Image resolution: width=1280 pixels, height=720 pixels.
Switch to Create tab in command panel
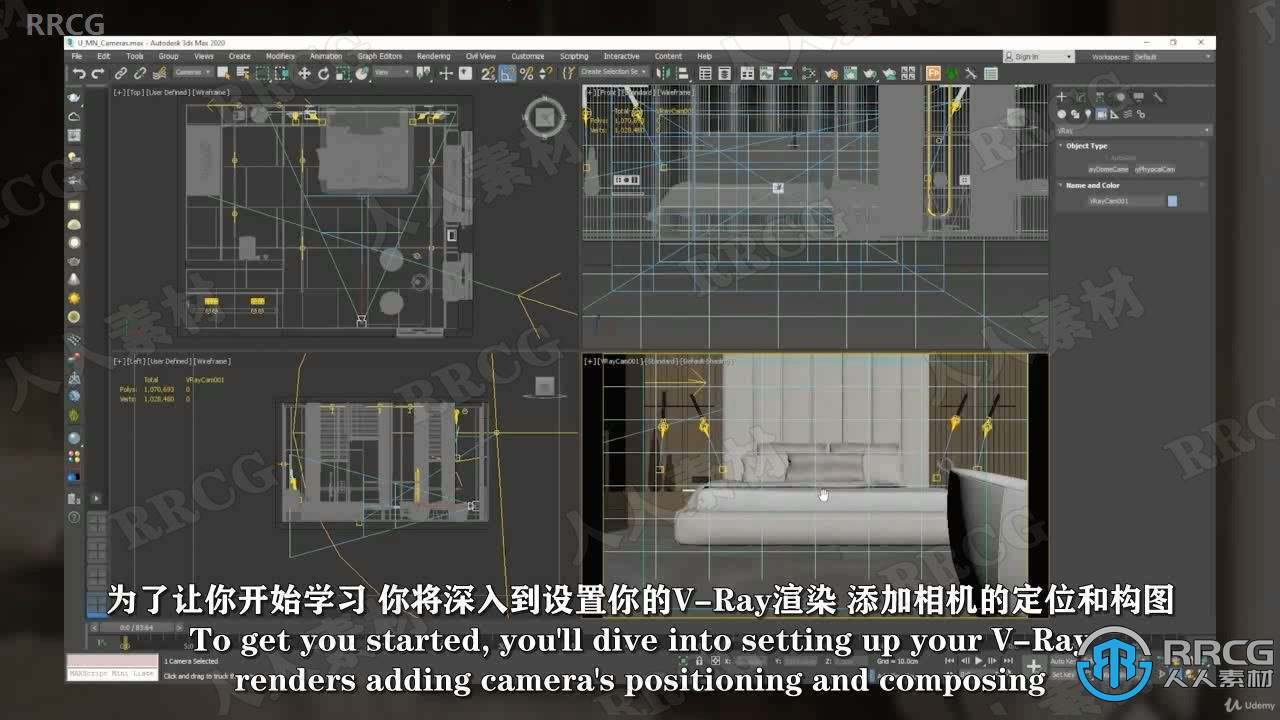tap(1062, 97)
